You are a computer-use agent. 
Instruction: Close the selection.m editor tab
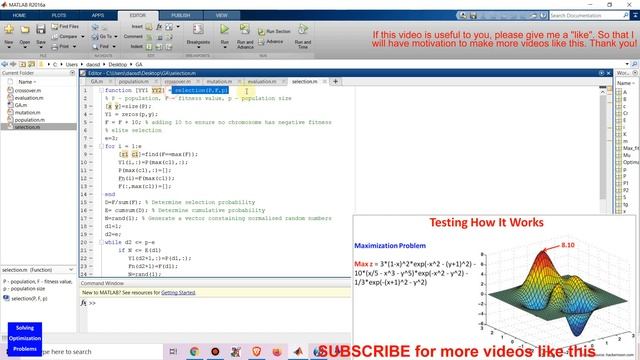click(325, 82)
